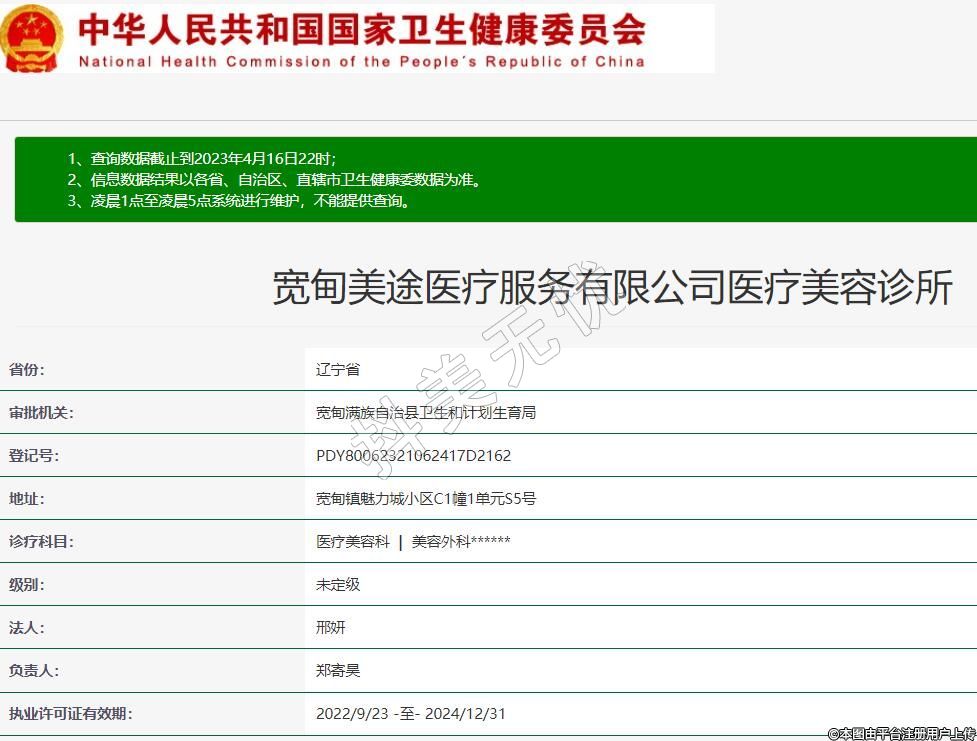
Task: Click the Chinese title 中华人民共和国国家卫生健康委员会
Action: pos(361,29)
